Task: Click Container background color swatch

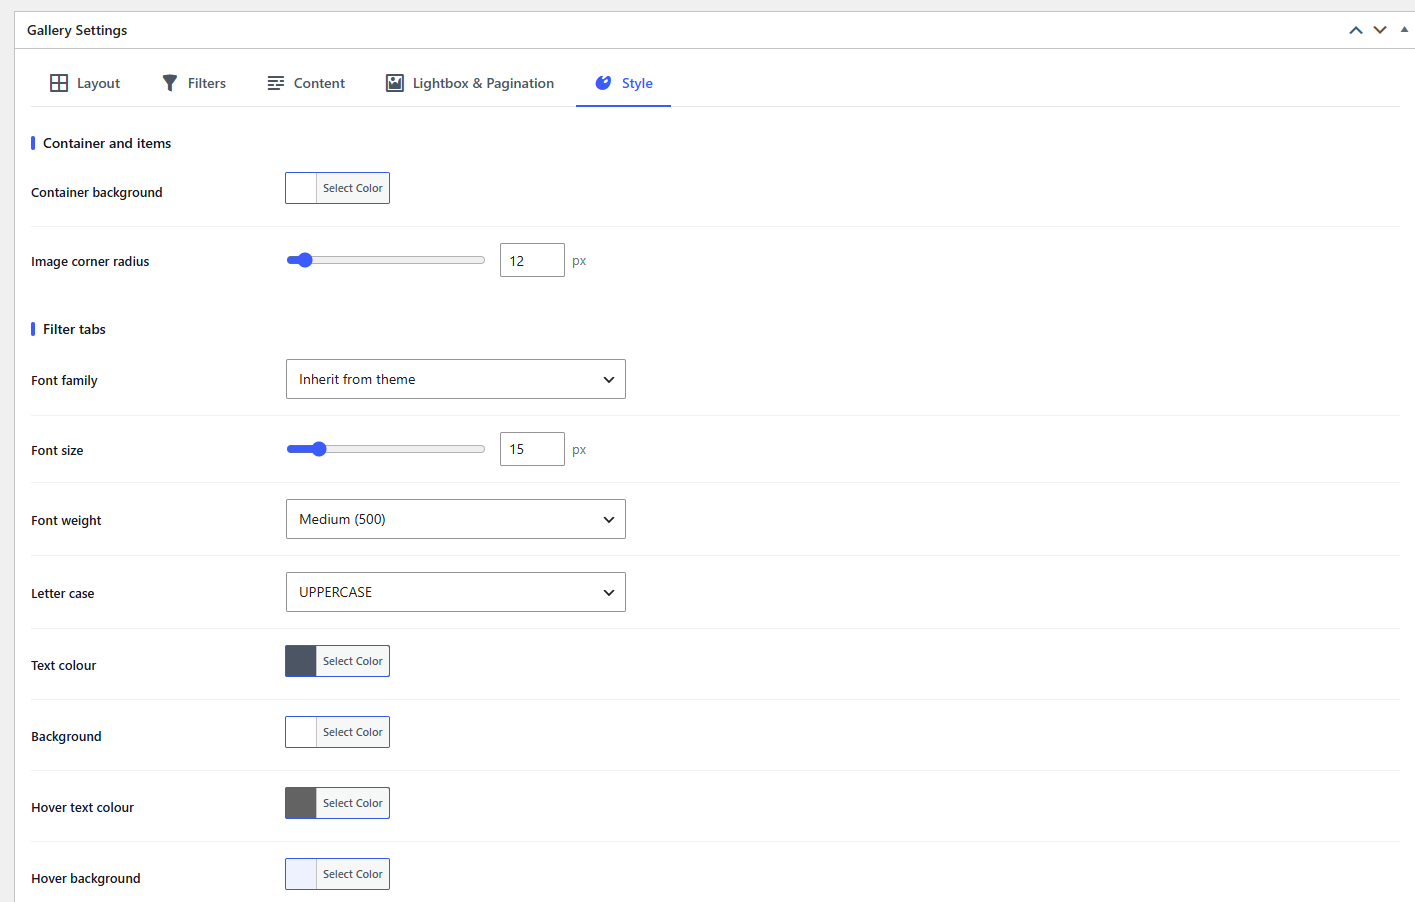Action: tap(301, 188)
